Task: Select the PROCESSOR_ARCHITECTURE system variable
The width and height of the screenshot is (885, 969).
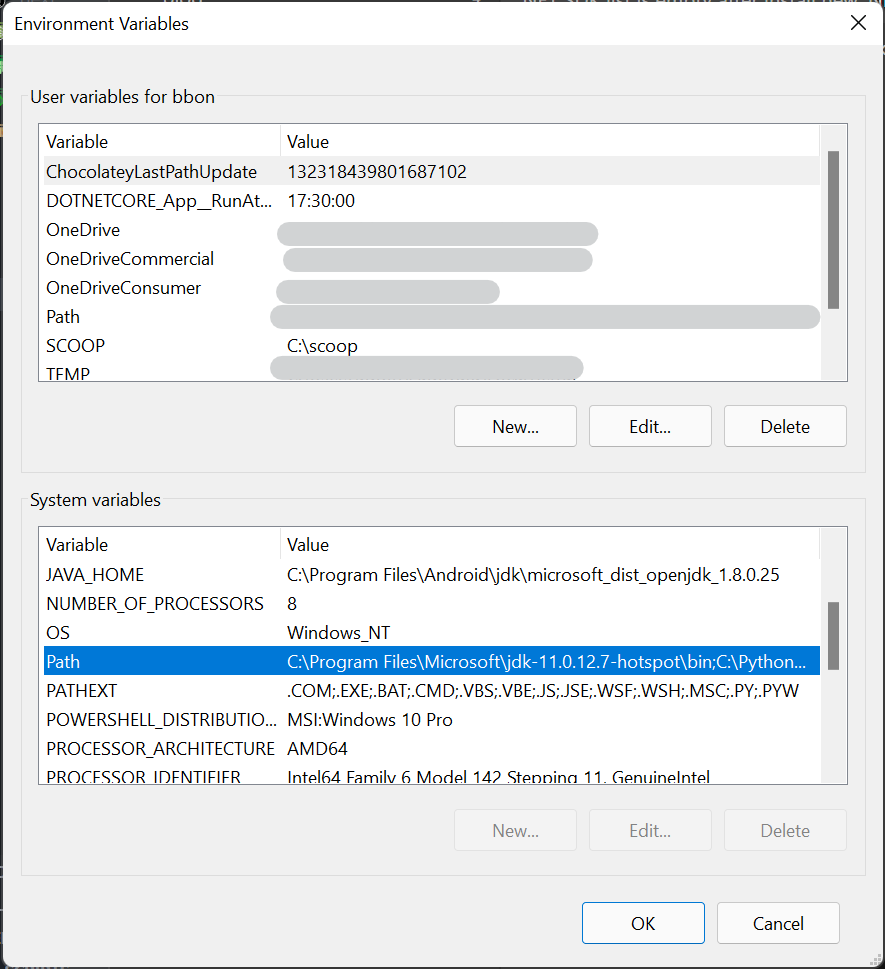Action: [x=160, y=748]
